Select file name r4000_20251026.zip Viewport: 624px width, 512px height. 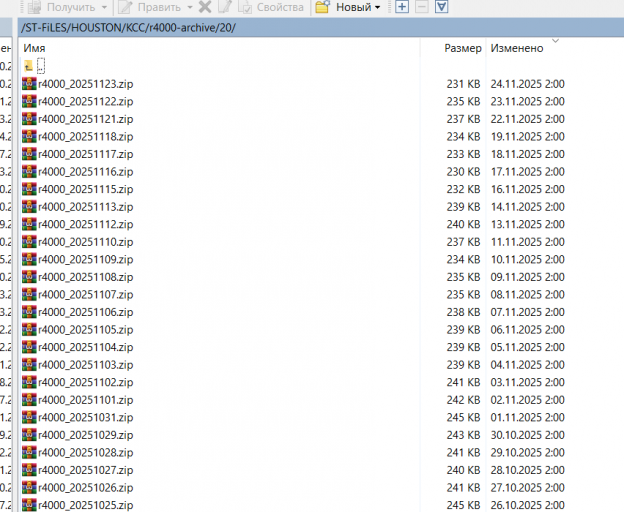tap(86, 487)
